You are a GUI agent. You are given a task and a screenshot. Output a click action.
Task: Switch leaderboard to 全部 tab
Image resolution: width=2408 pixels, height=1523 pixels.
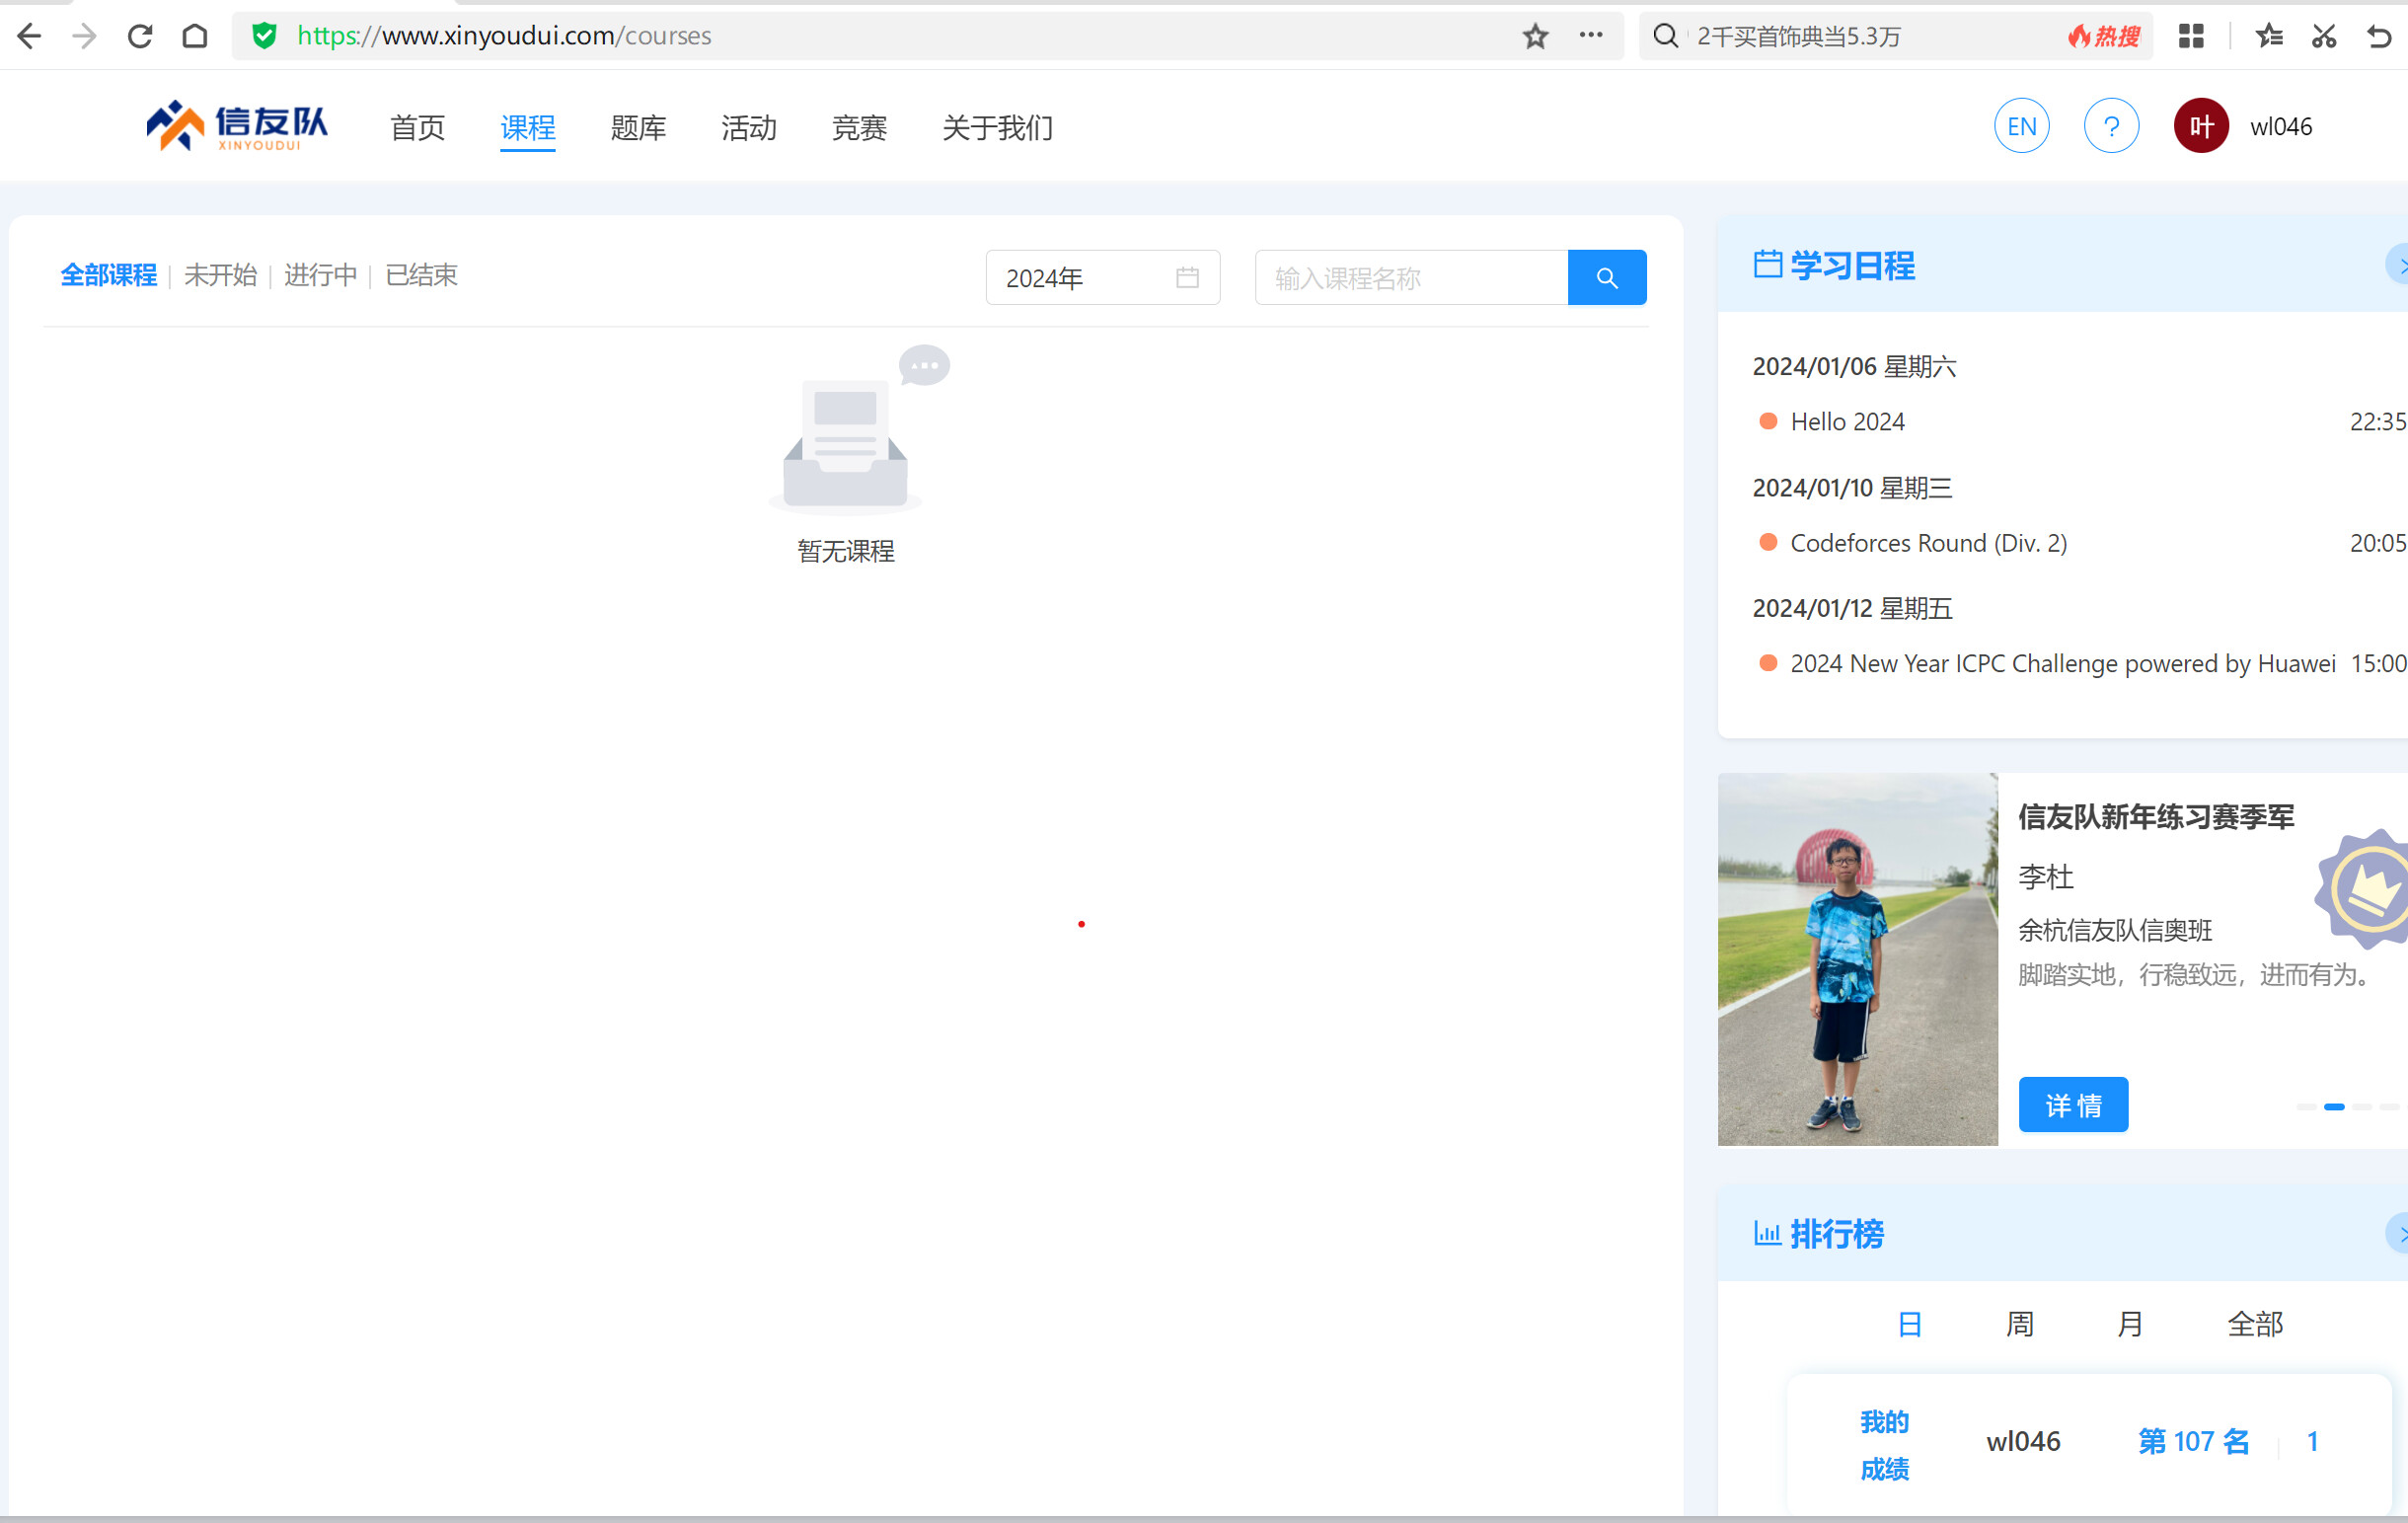pyautogui.click(x=2254, y=1324)
